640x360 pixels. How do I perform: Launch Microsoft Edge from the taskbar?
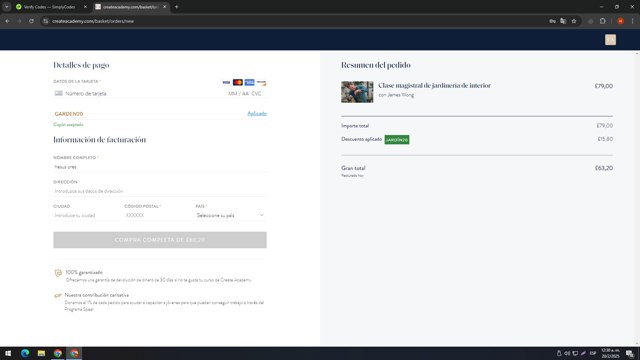25,353
